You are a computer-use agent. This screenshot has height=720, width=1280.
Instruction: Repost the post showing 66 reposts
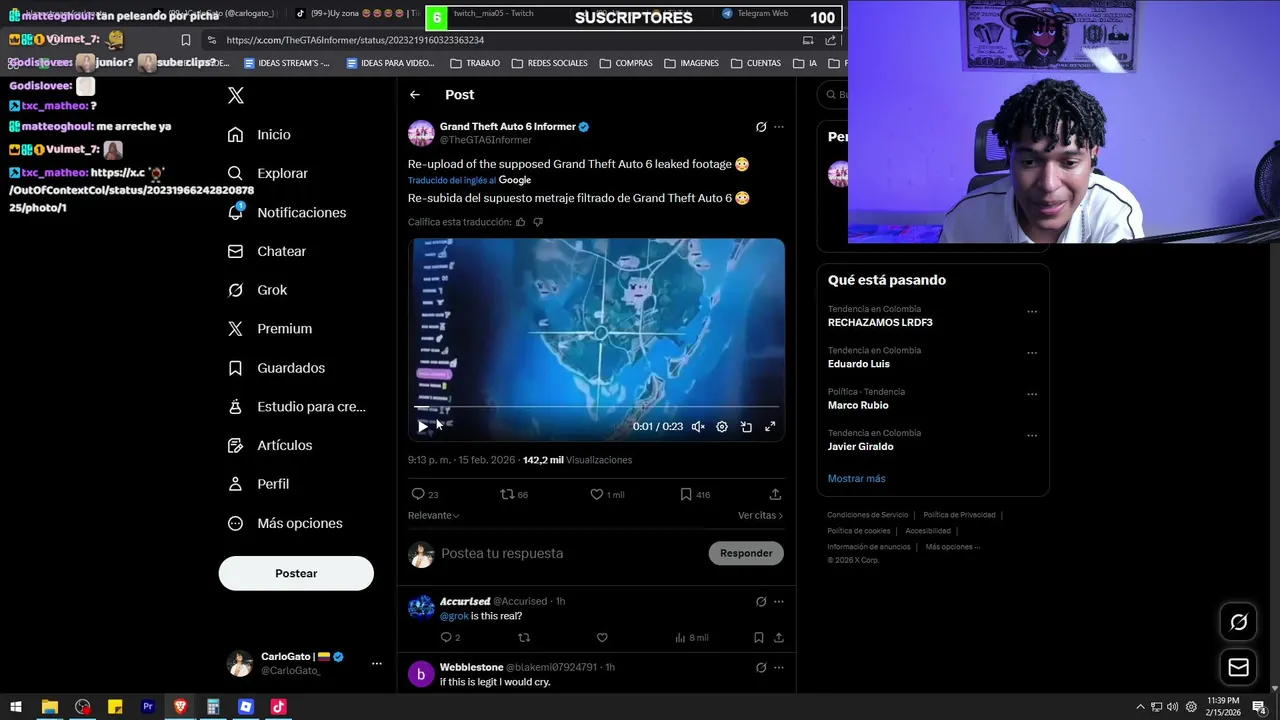pos(514,494)
